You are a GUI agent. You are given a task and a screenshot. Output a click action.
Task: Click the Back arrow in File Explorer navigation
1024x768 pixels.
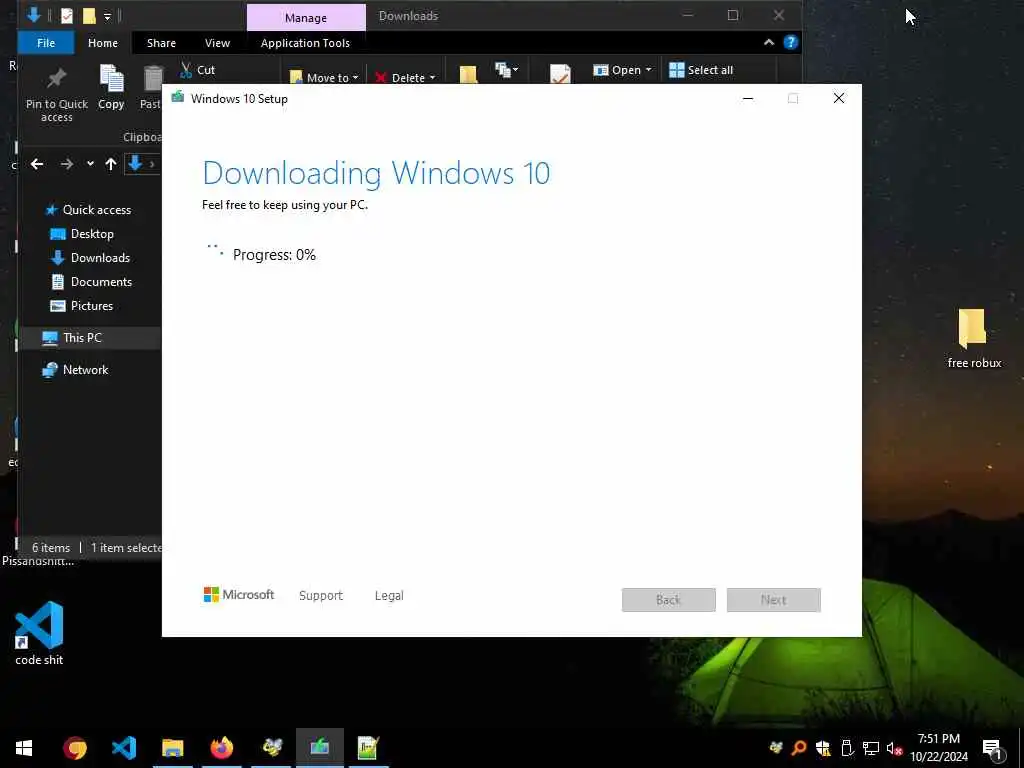[37, 164]
